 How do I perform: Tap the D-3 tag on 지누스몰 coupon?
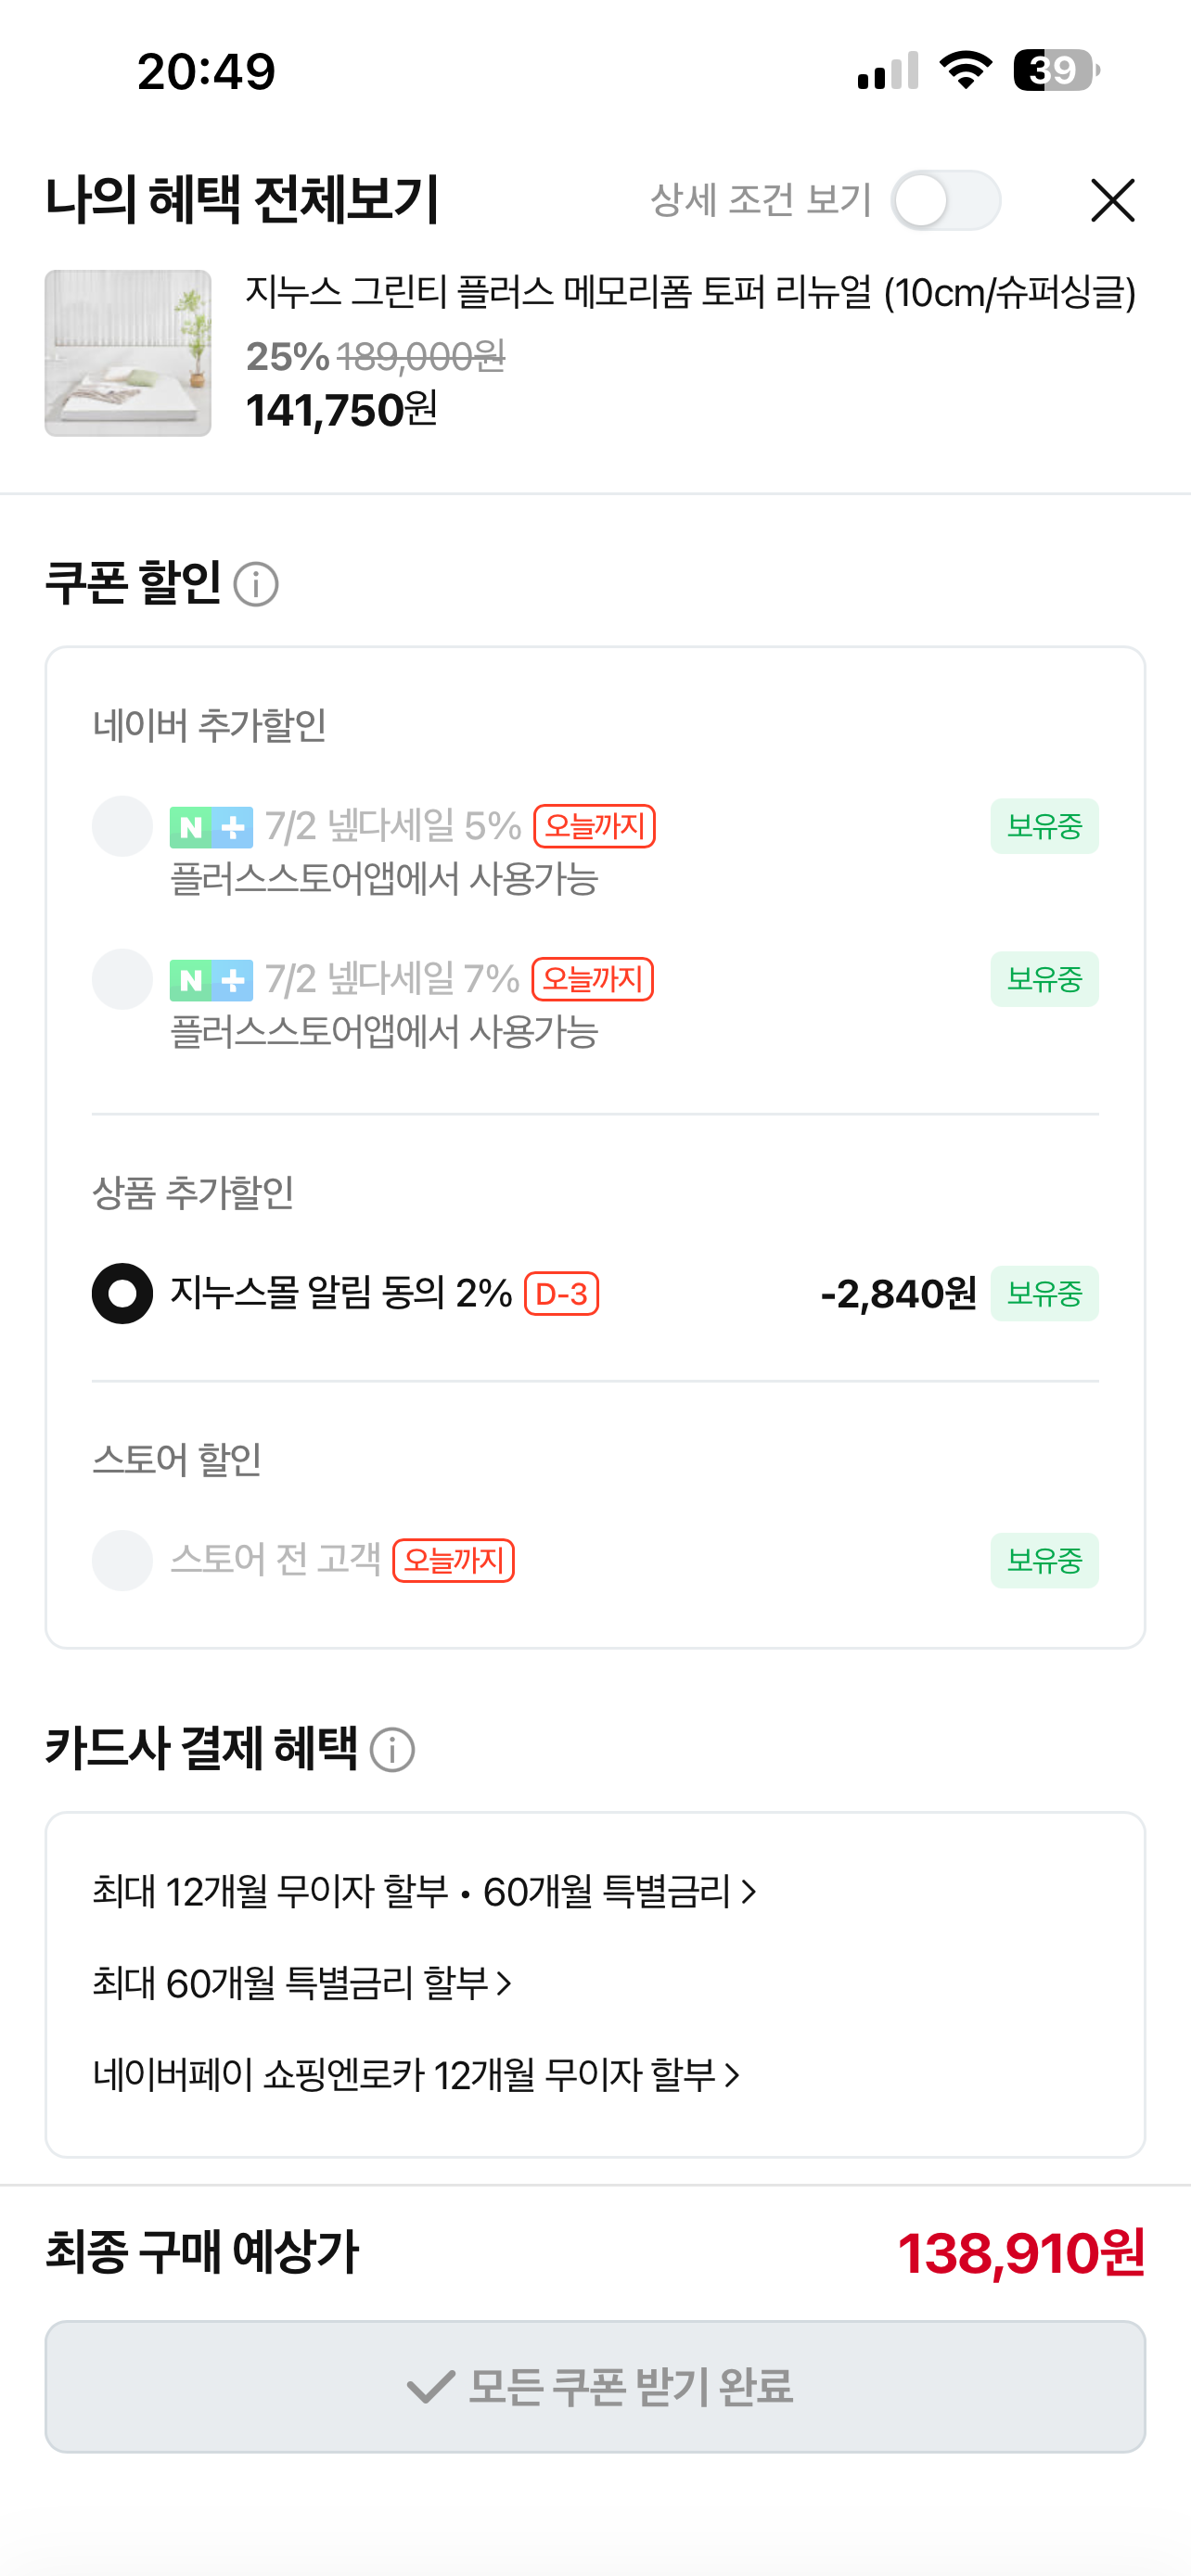click(562, 1294)
